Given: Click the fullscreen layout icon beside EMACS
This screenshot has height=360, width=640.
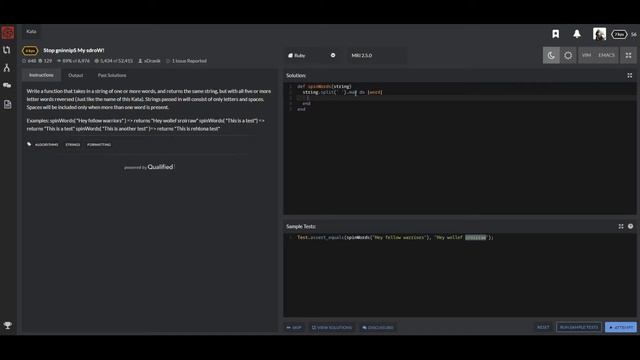Looking at the screenshot, I should [629, 56].
